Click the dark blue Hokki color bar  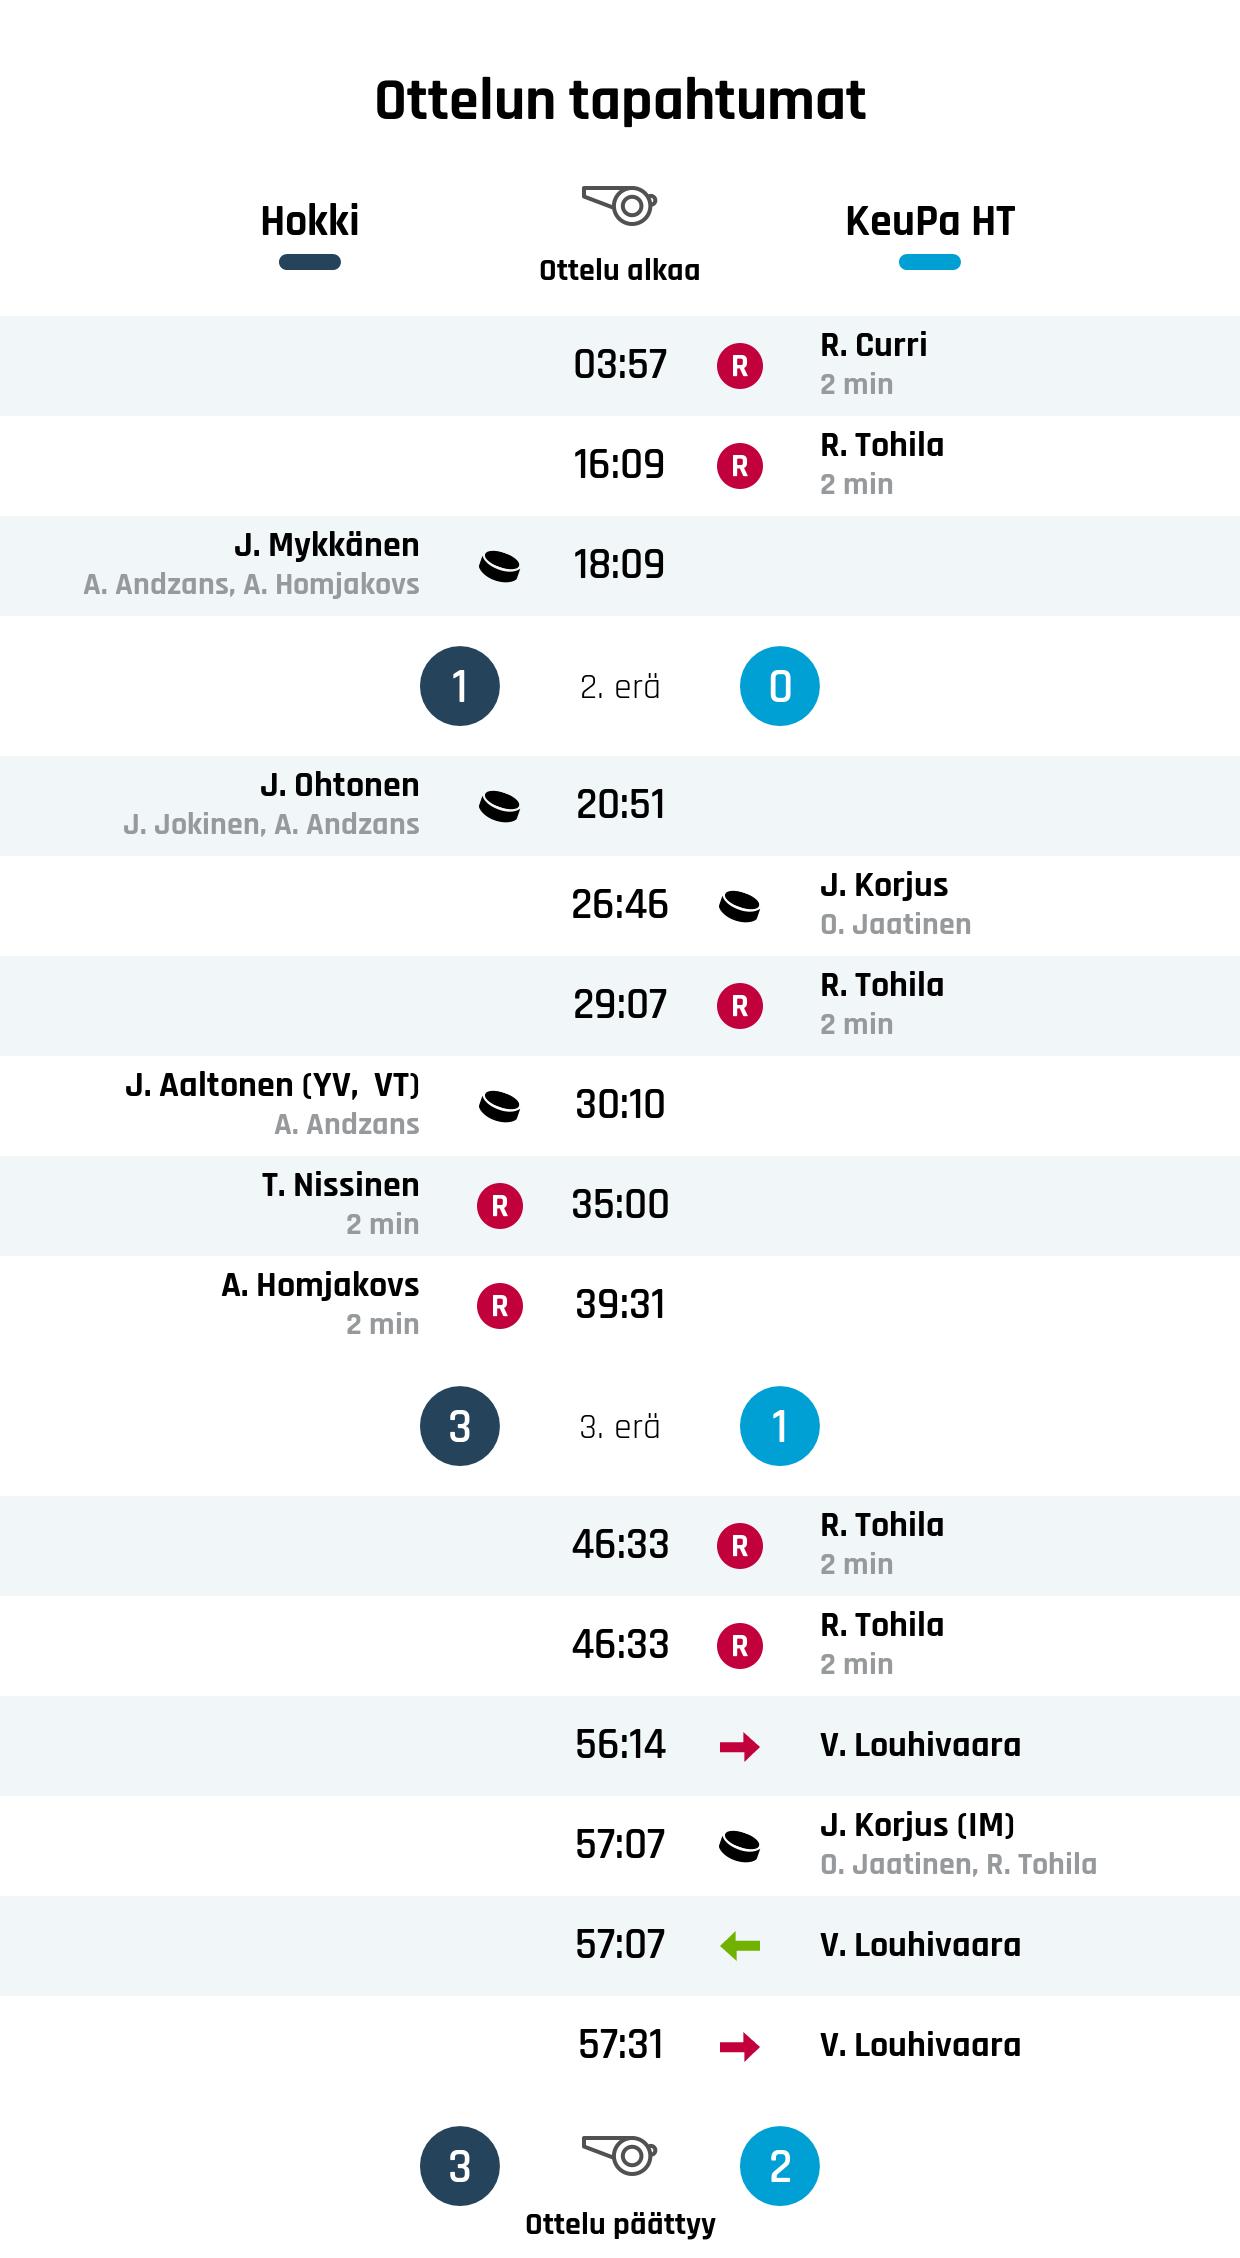(310, 263)
